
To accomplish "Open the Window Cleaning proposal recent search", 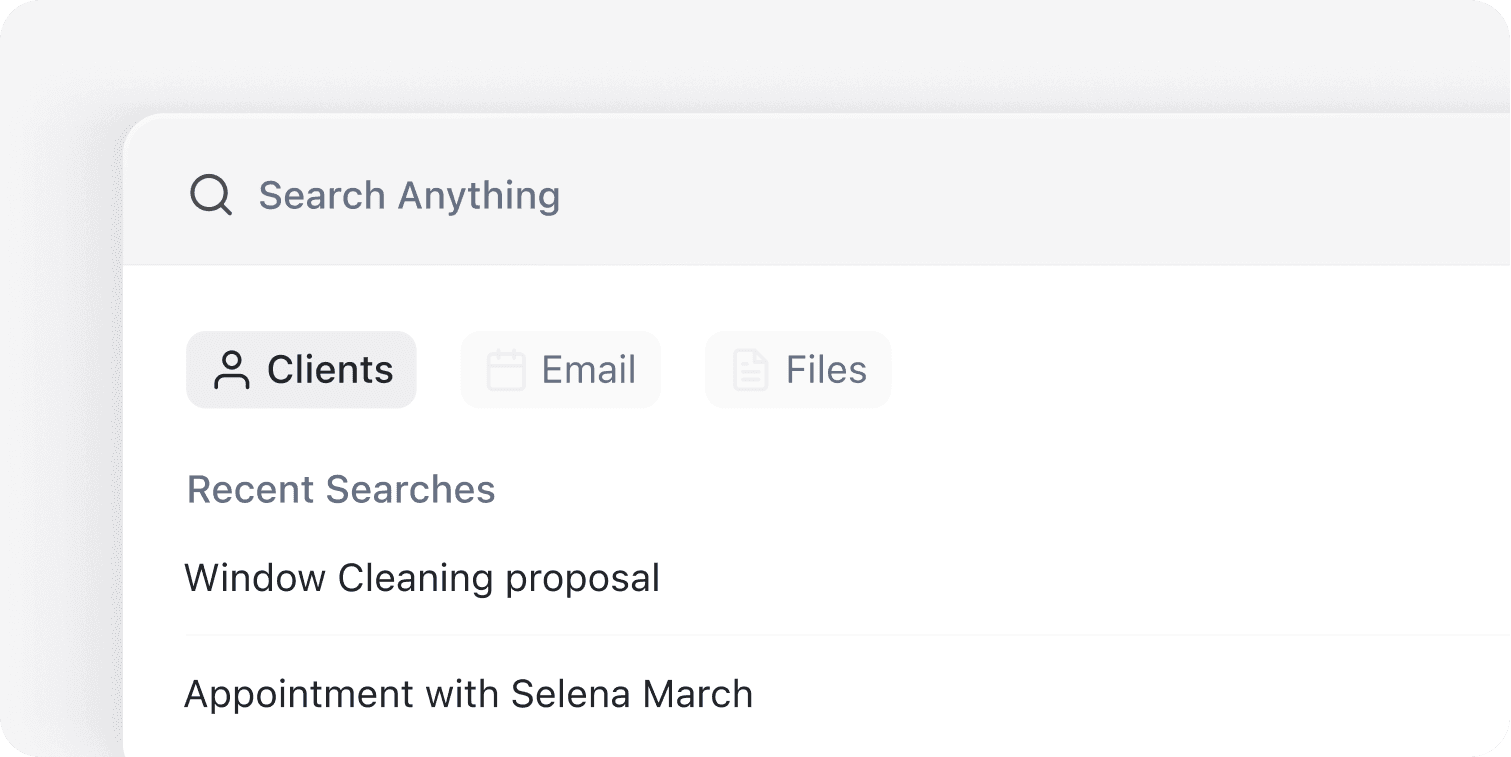I will pyautogui.click(x=421, y=578).
